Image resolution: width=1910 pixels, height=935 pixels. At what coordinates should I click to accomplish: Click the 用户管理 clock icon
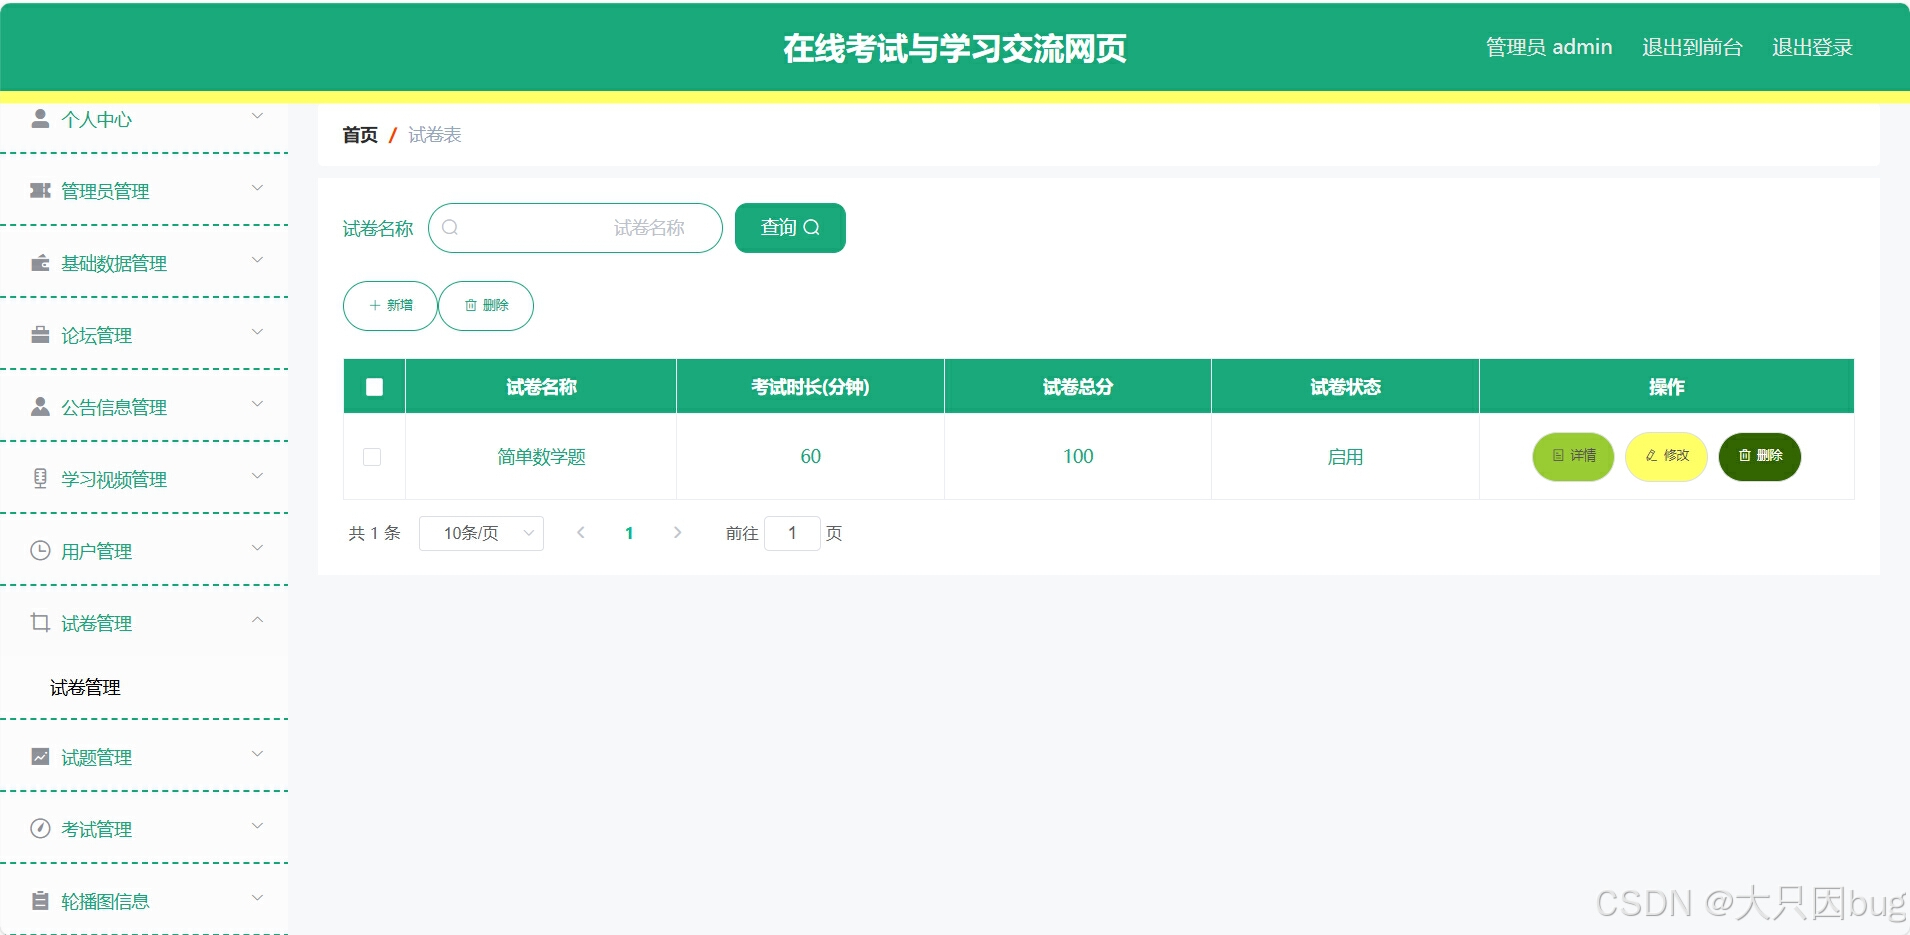tap(40, 551)
